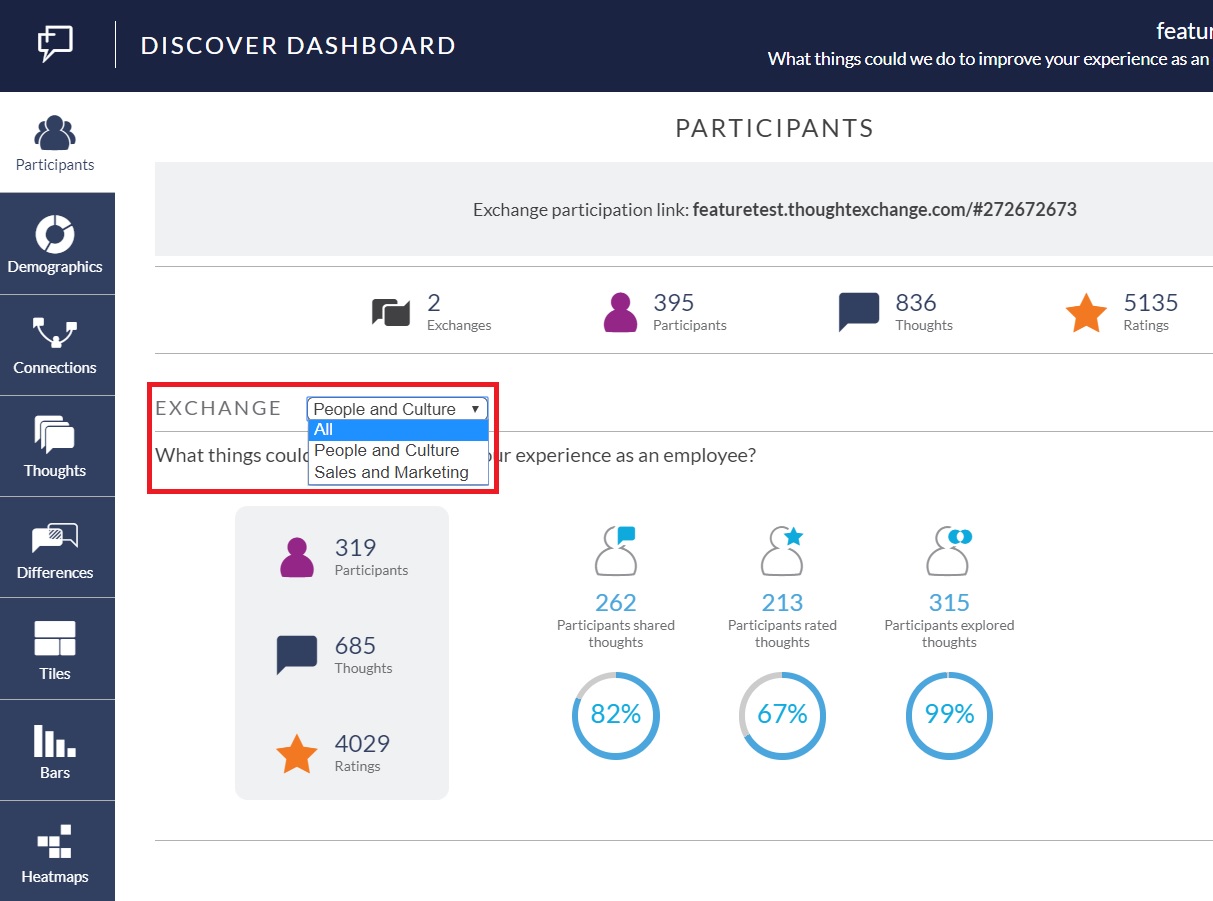Open the Participants sidebar section

[55, 143]
